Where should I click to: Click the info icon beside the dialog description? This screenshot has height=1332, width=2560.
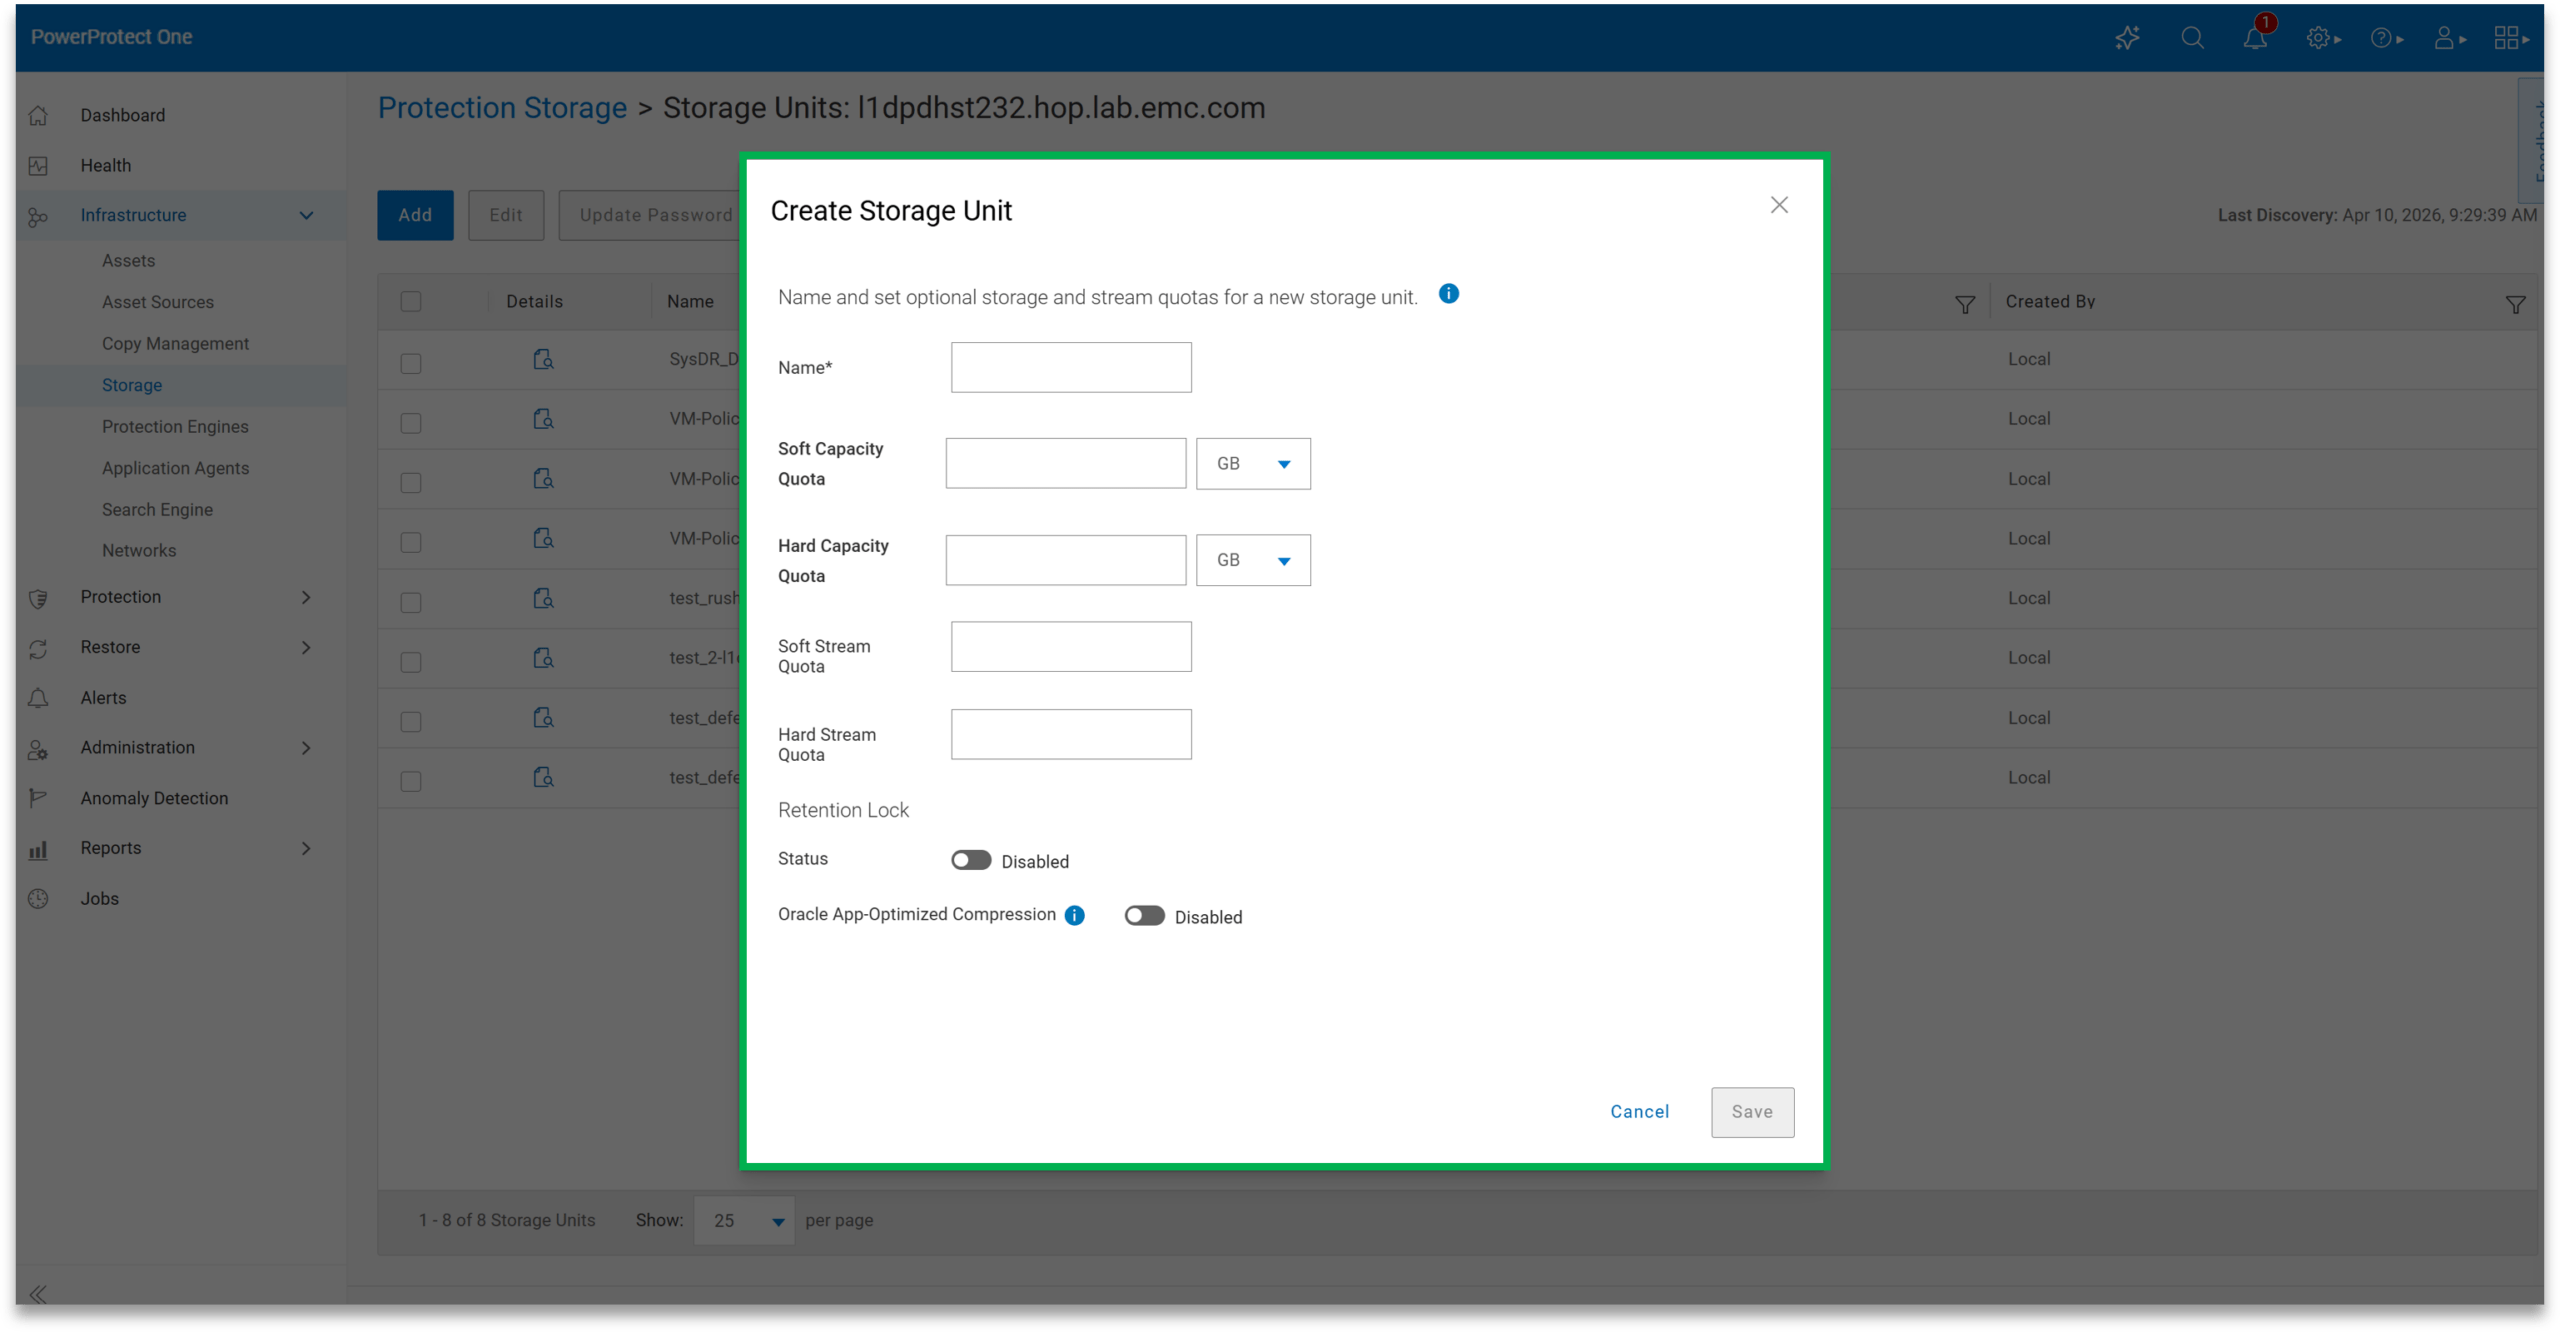(x=1448, y=294)
